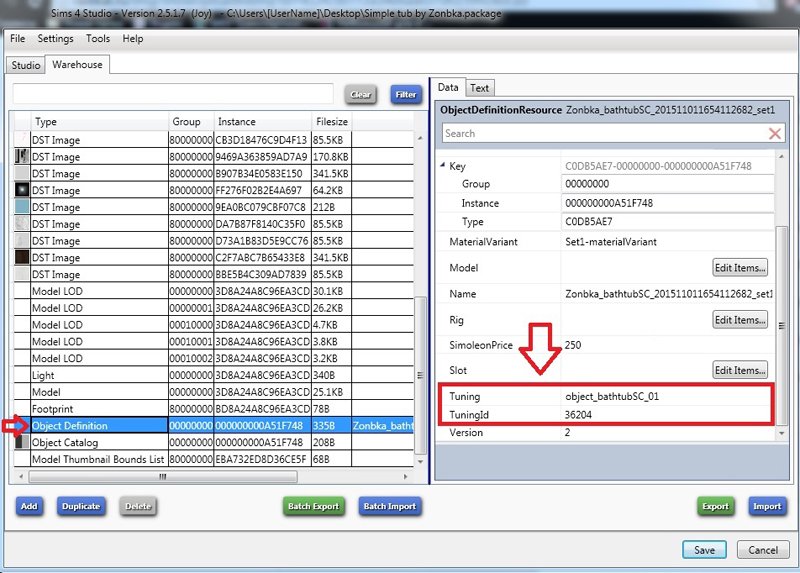Click the red X to clear the search box

(x=775, y=133)
